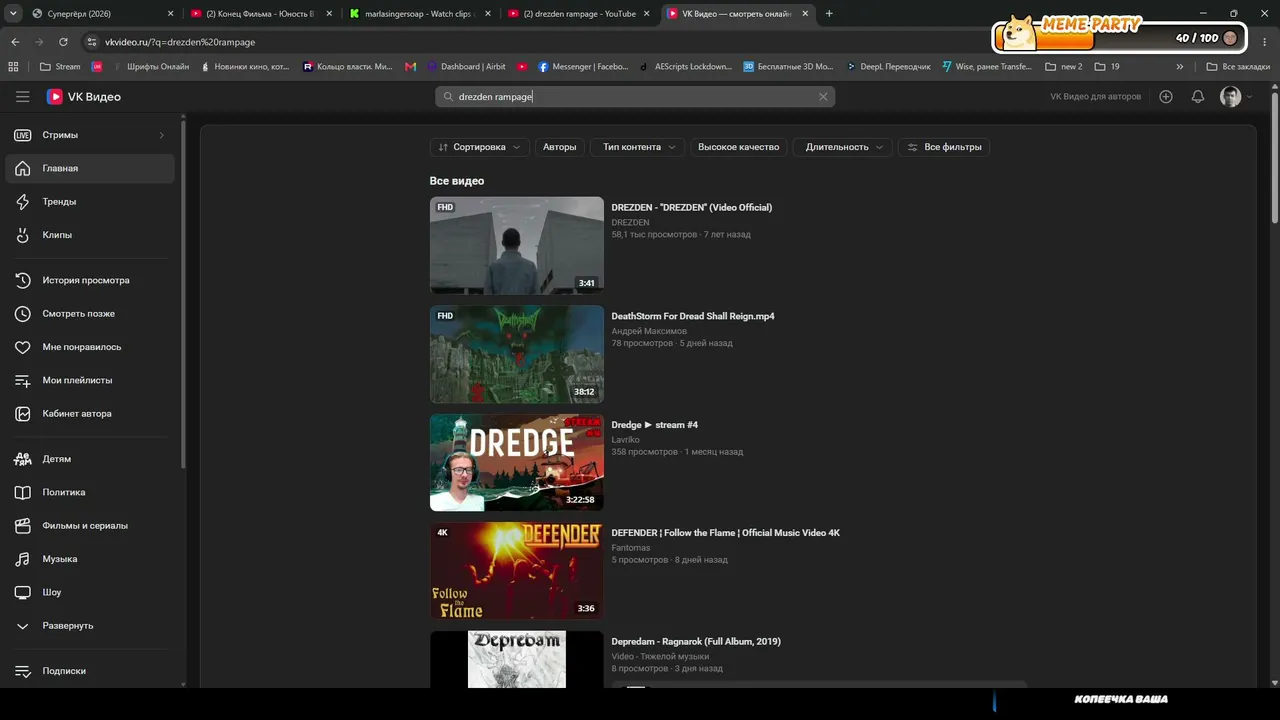
Task: Switch to the drezden rampage YouTube tab
Action: (x=578, y=14)
